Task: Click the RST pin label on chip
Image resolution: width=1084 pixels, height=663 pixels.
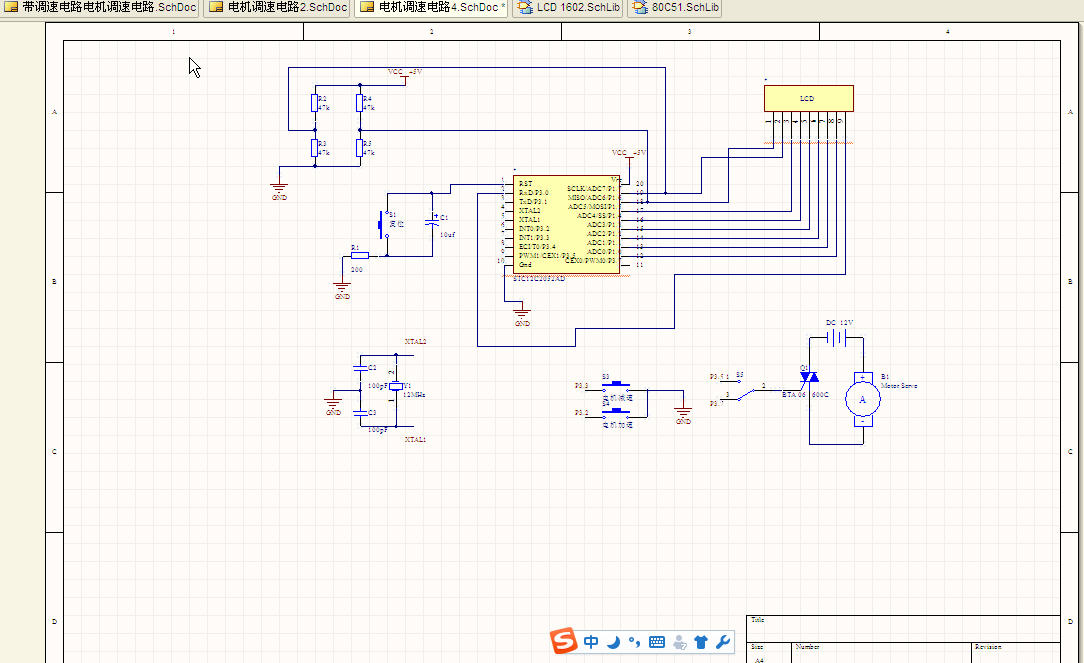Action: tap(525, 184)
